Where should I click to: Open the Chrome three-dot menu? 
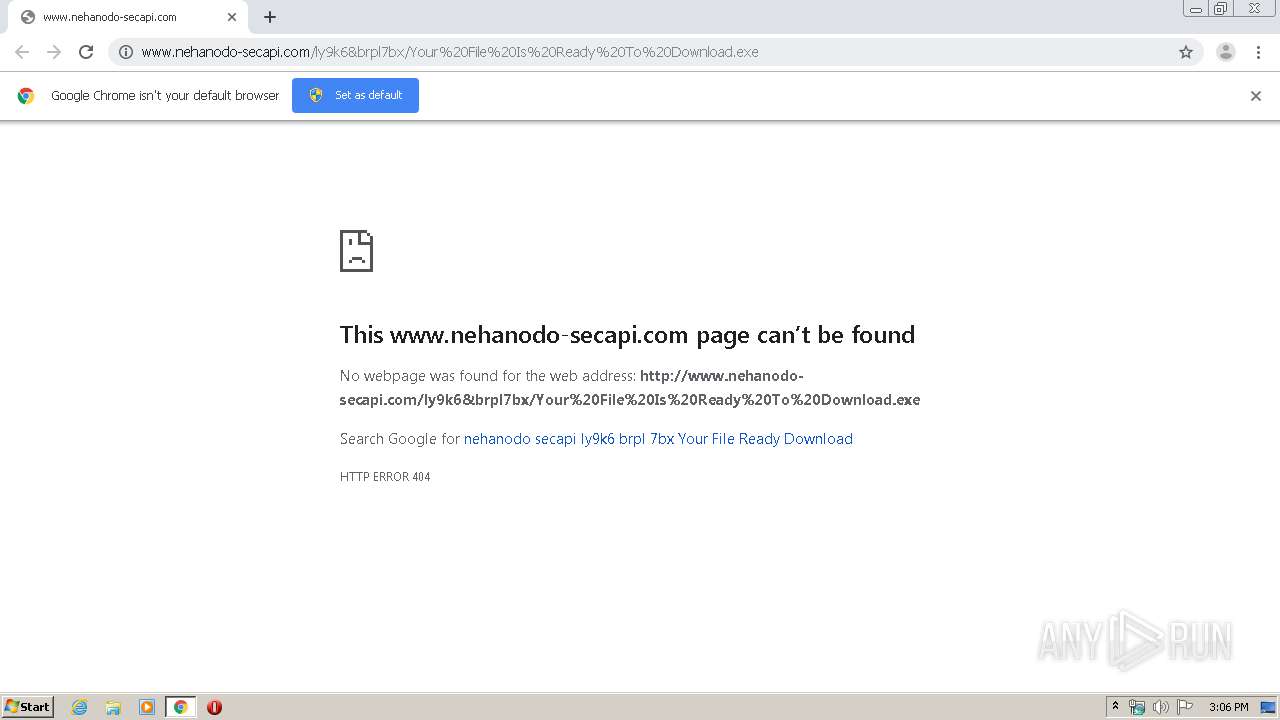click(x=1259, y=52)
